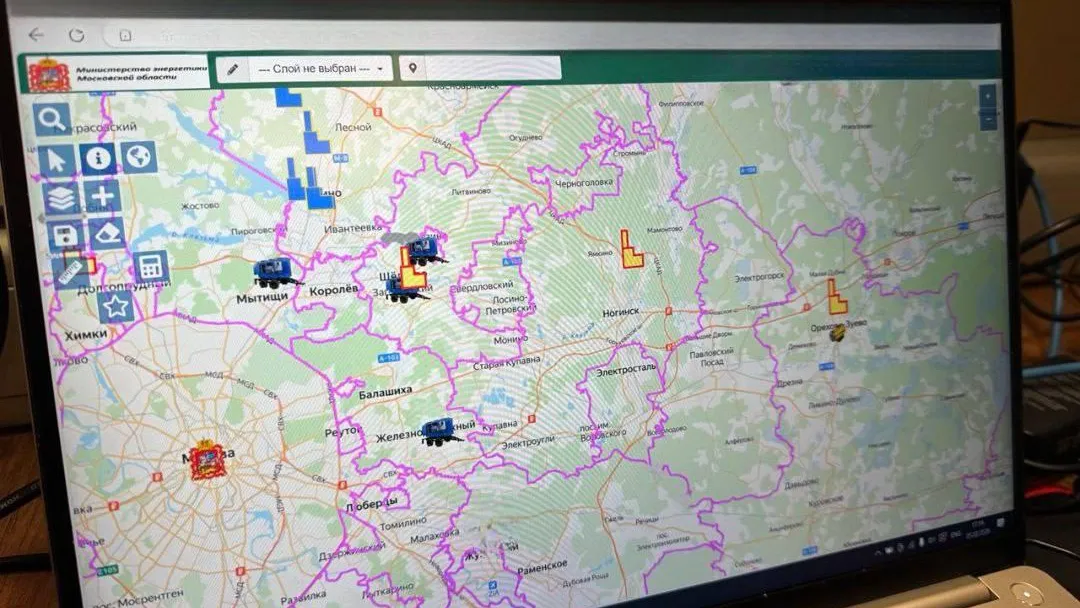Activate the object info tool
Viewport: 1080px width, 608px height.
pyautogui.click(x=98, y=158)
